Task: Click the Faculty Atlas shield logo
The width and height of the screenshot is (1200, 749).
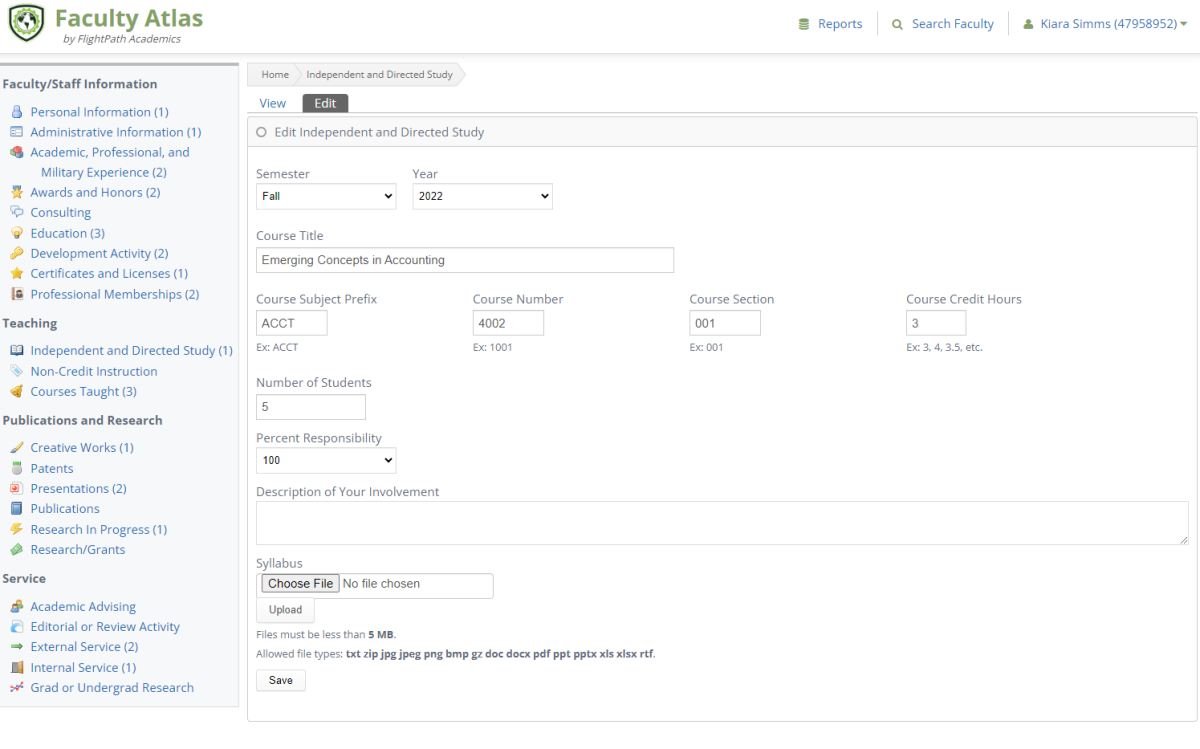Action: (x=27, y=23)
